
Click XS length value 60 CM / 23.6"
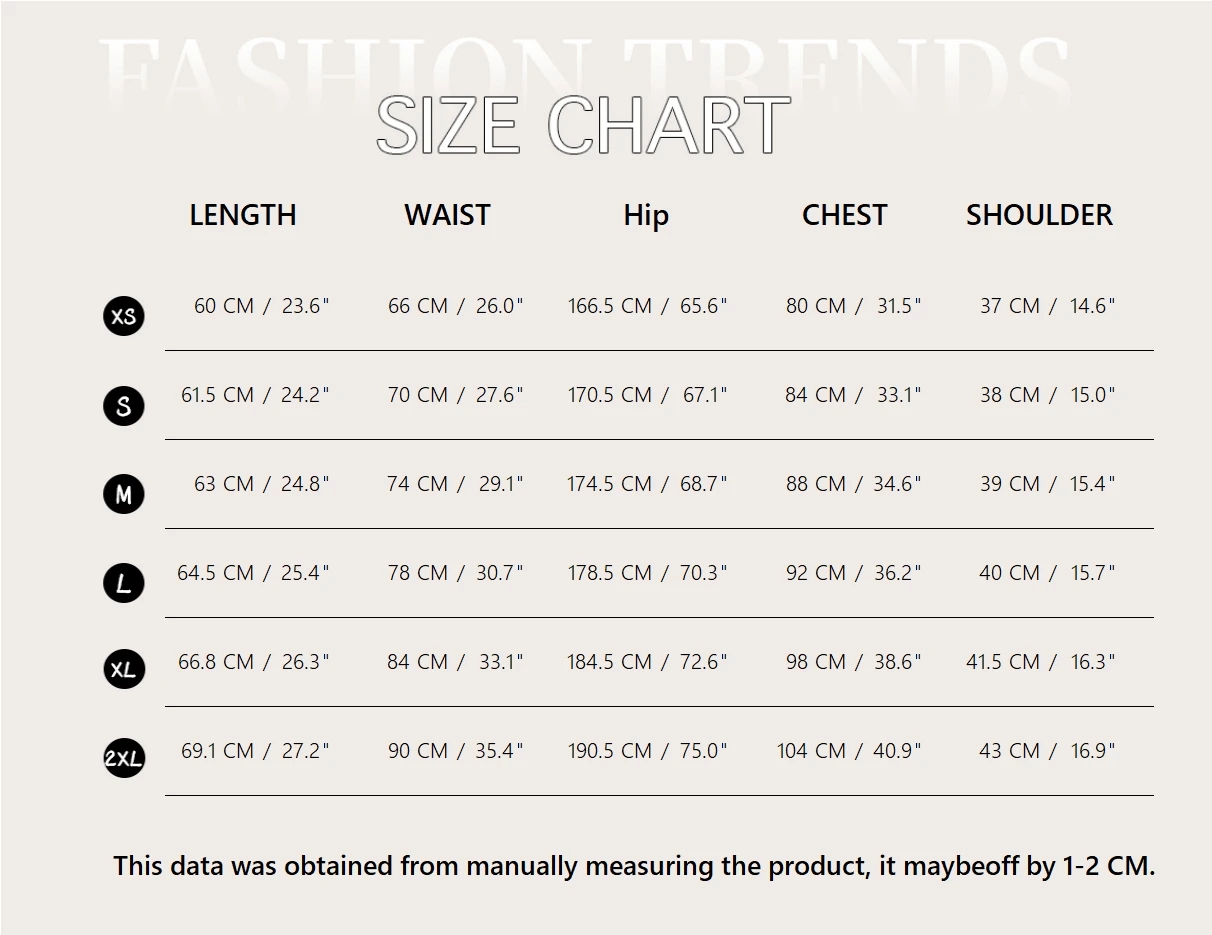pos(261,306)
